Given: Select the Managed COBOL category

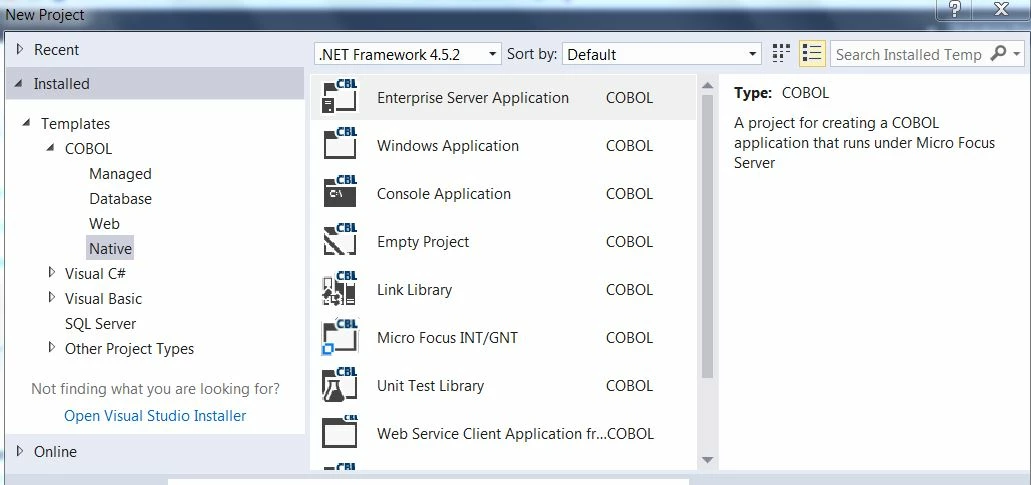Looking at the screenshot, I should (x=120, y=173).
